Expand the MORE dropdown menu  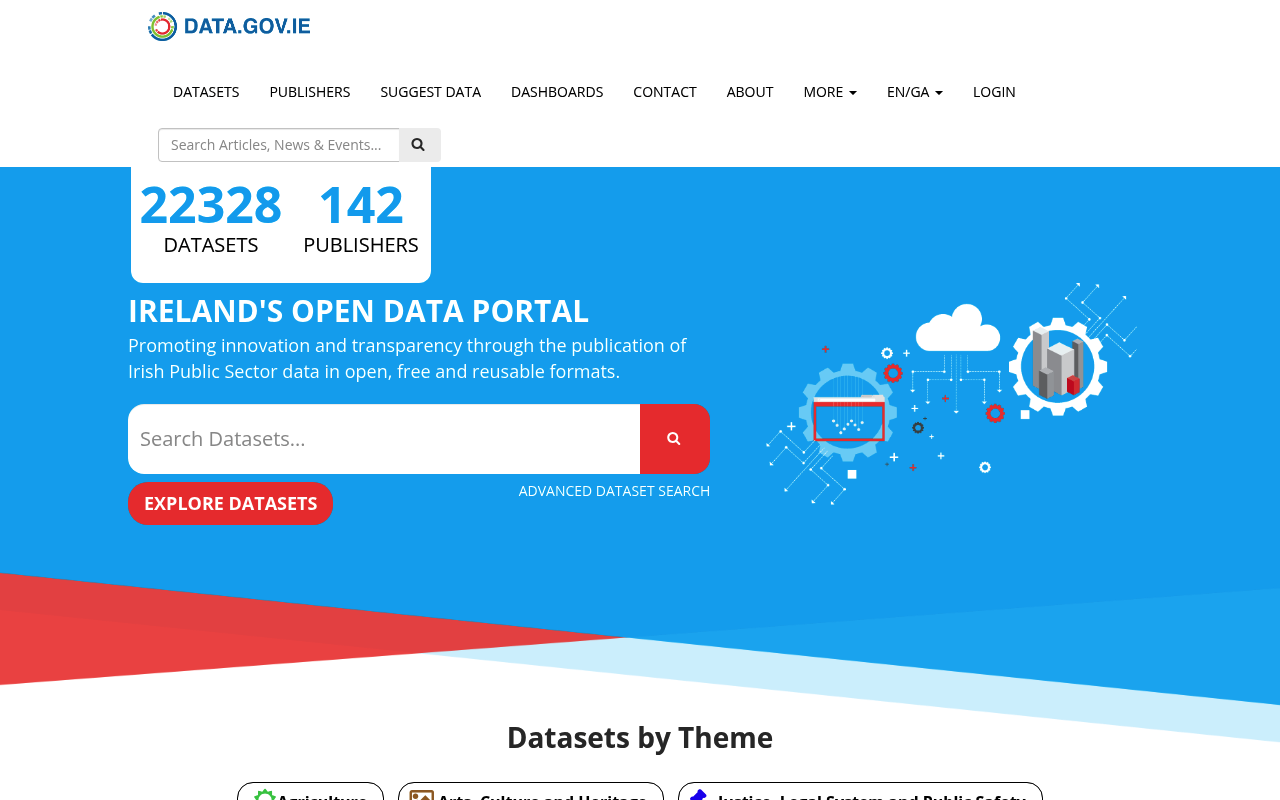(x=830, y=92)
